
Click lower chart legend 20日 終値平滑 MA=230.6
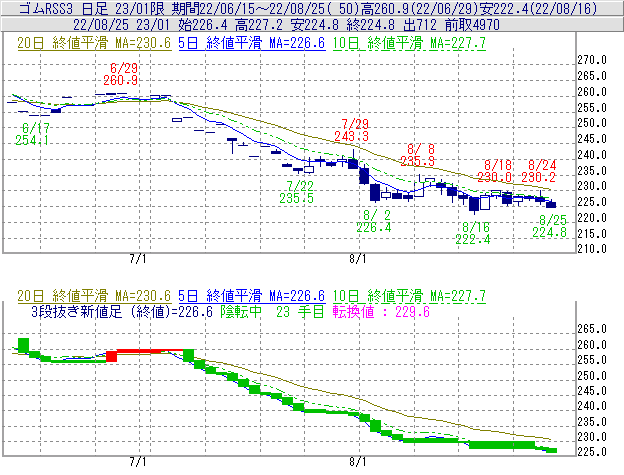click(94, 296)
